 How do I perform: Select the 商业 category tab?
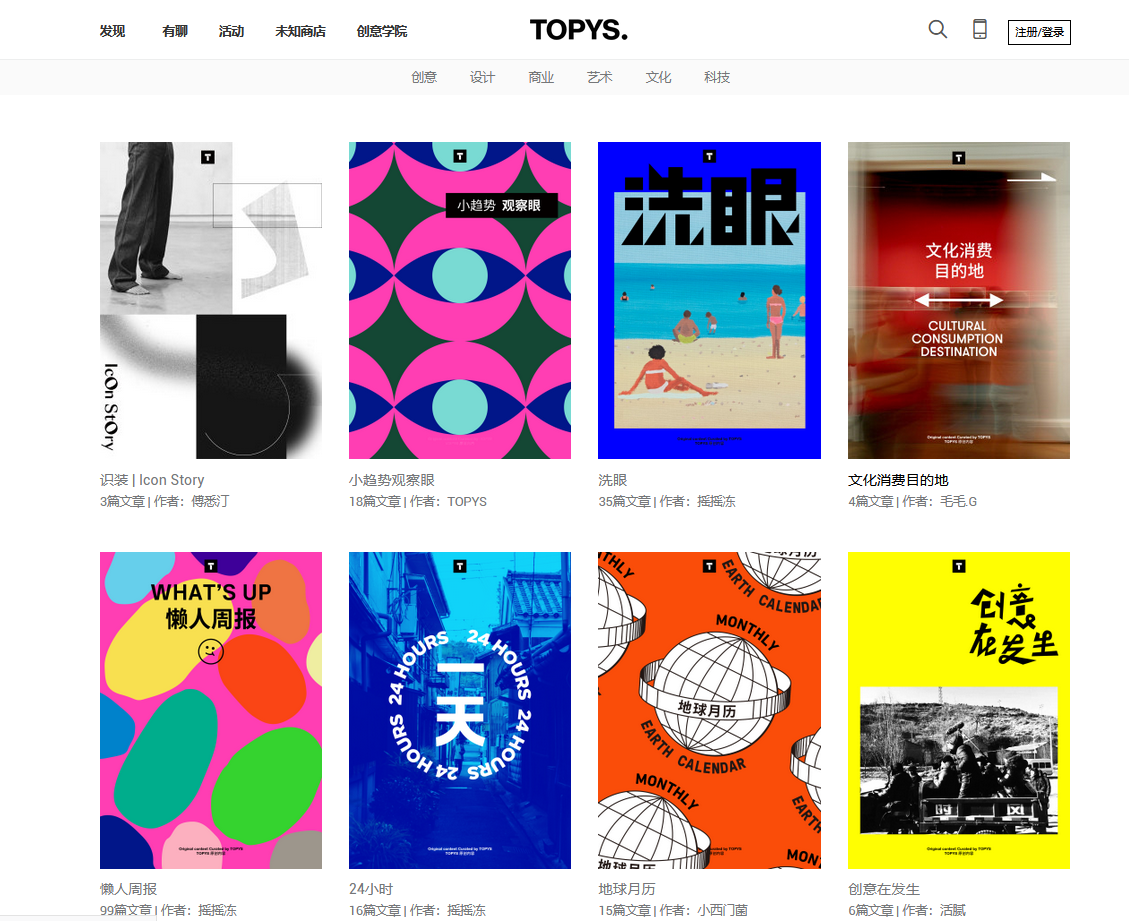[x=541, y=77]
